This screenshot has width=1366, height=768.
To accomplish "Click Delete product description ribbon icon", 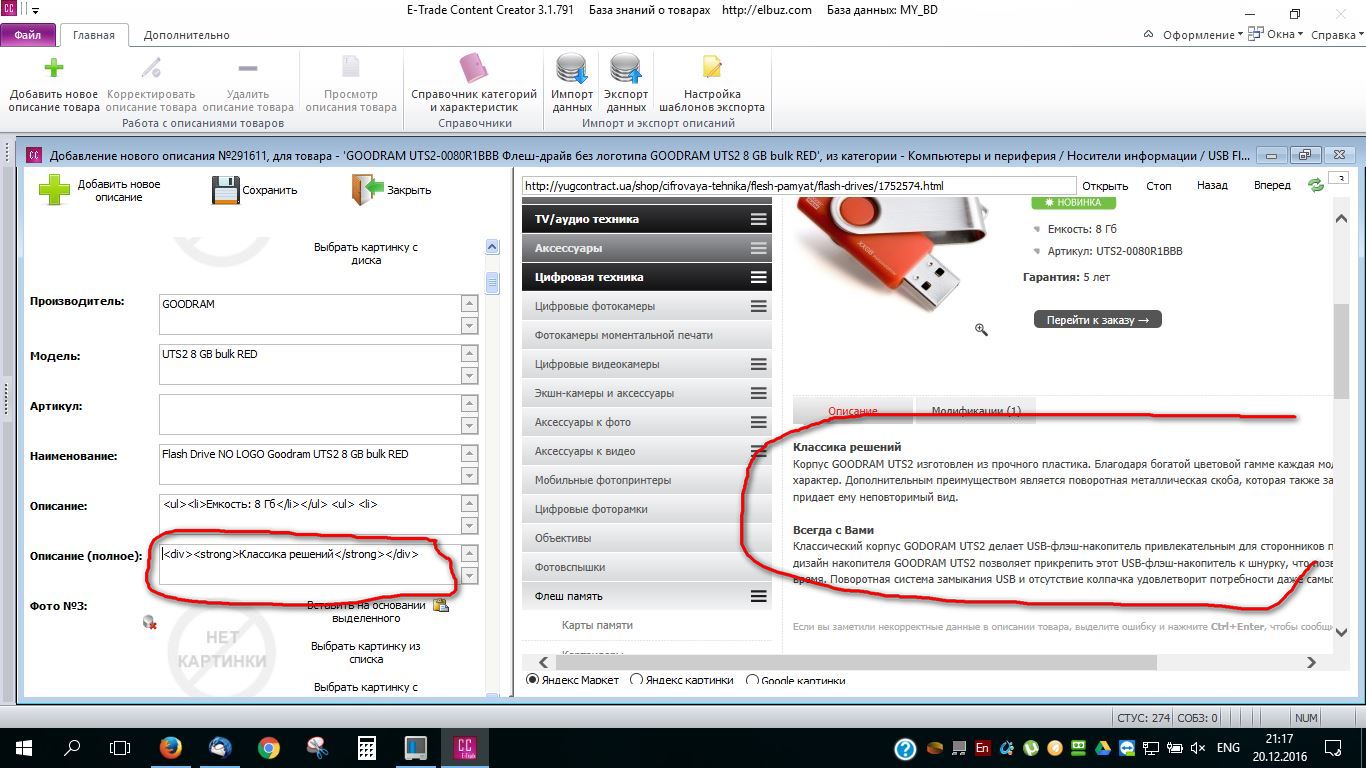I will [248, 68].
